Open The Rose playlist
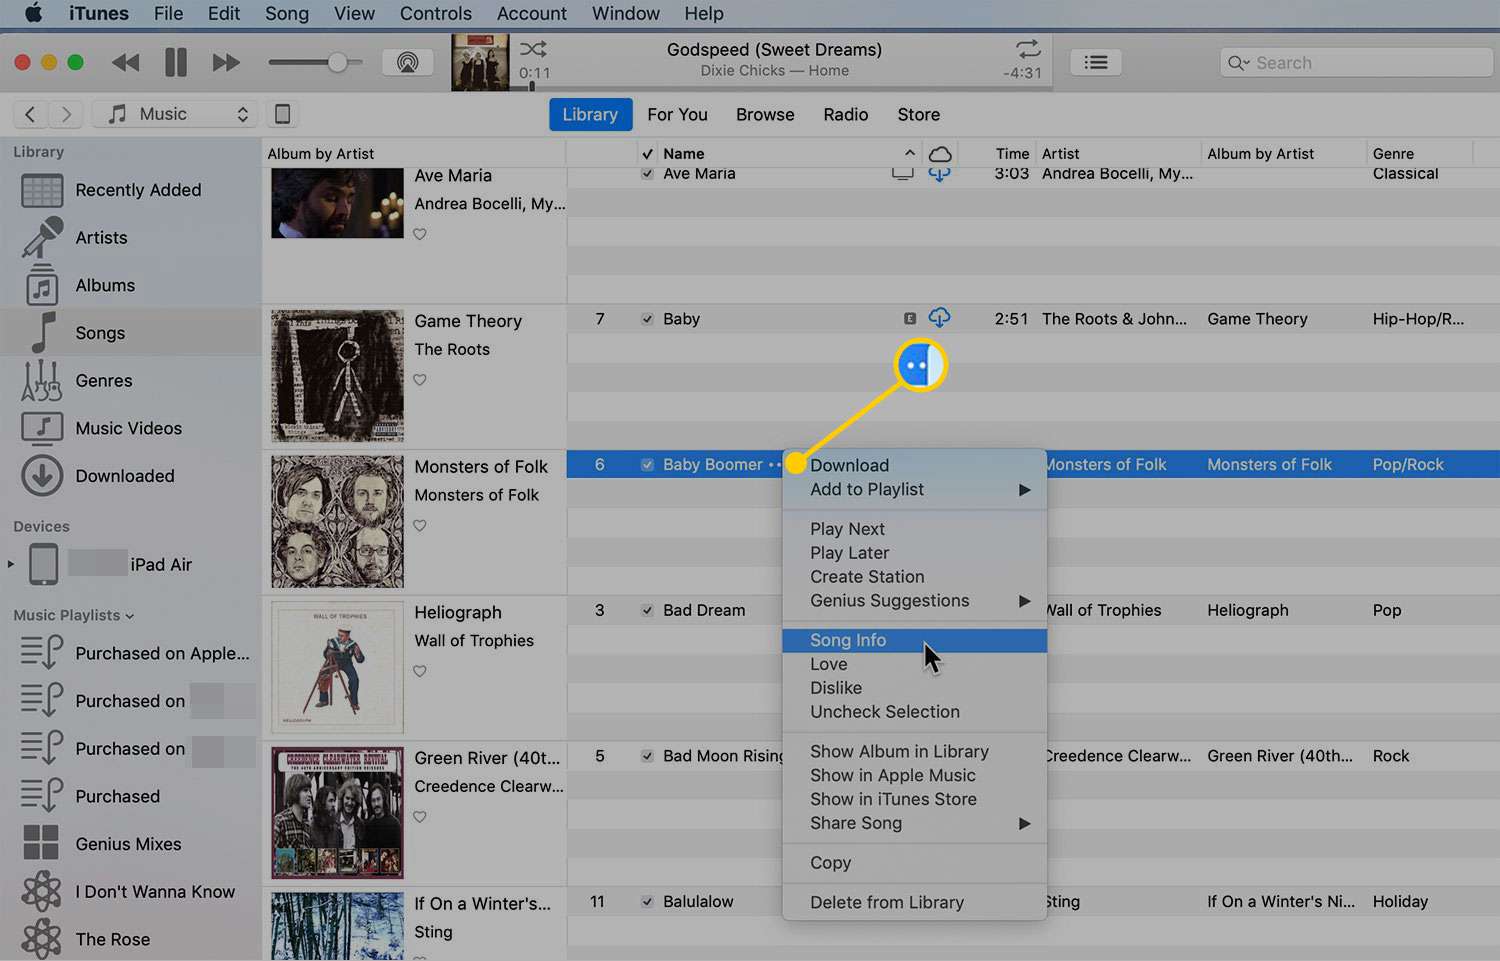1500x961 pixels. [130, 939]
